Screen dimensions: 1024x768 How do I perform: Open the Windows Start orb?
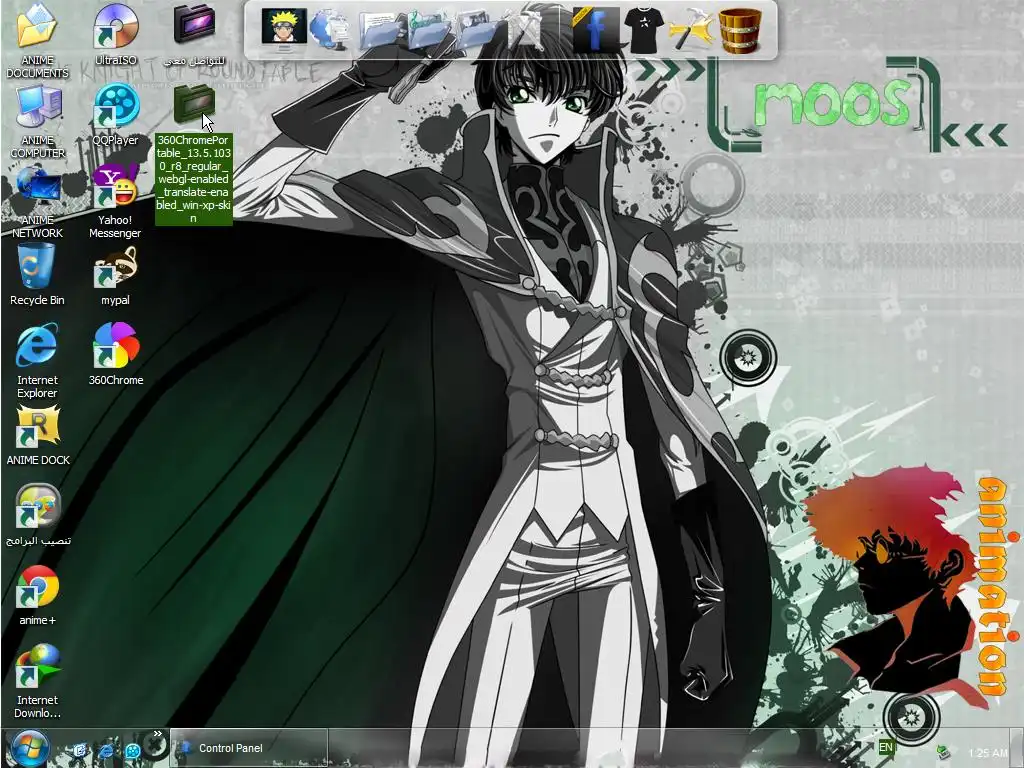[x=29, y=748]
